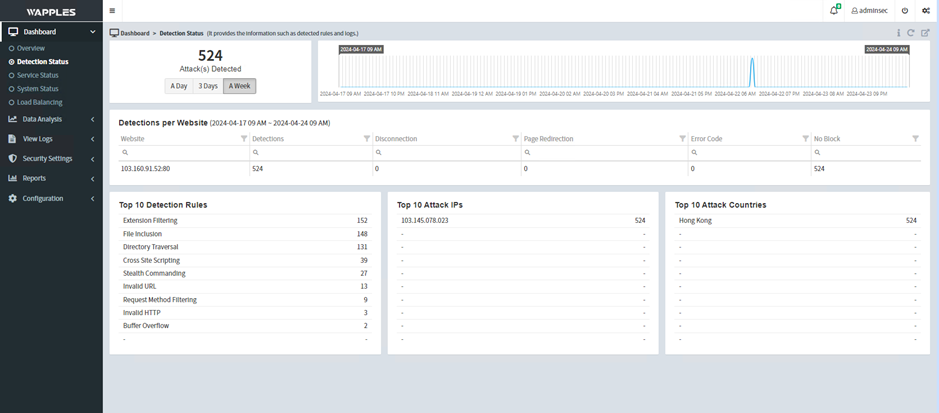Select the A Day time range

click(179, 86)
